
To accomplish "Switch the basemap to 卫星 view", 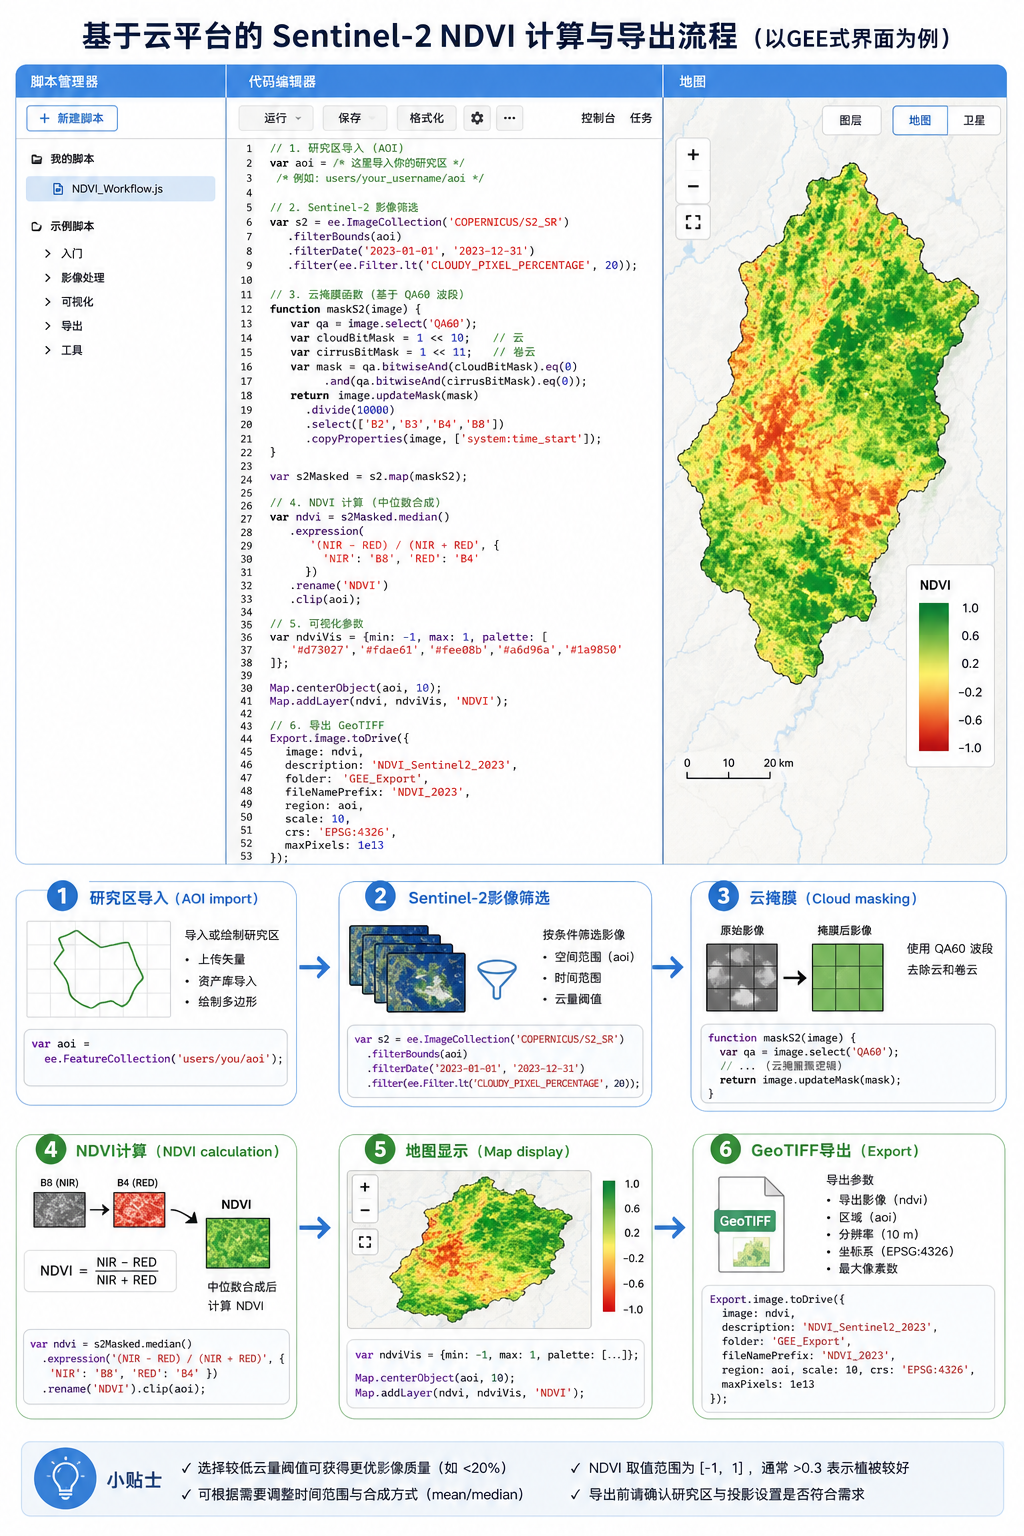I will 974,120.
